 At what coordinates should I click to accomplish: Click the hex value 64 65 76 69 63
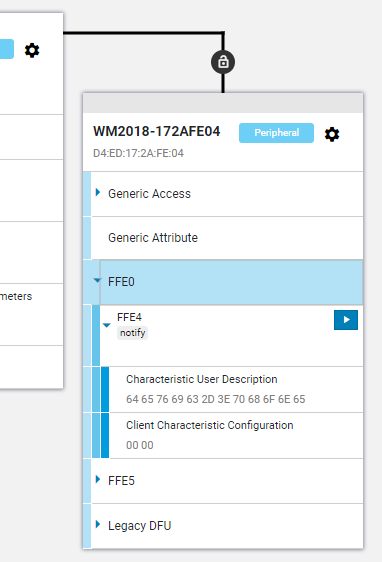pos(162,399)
